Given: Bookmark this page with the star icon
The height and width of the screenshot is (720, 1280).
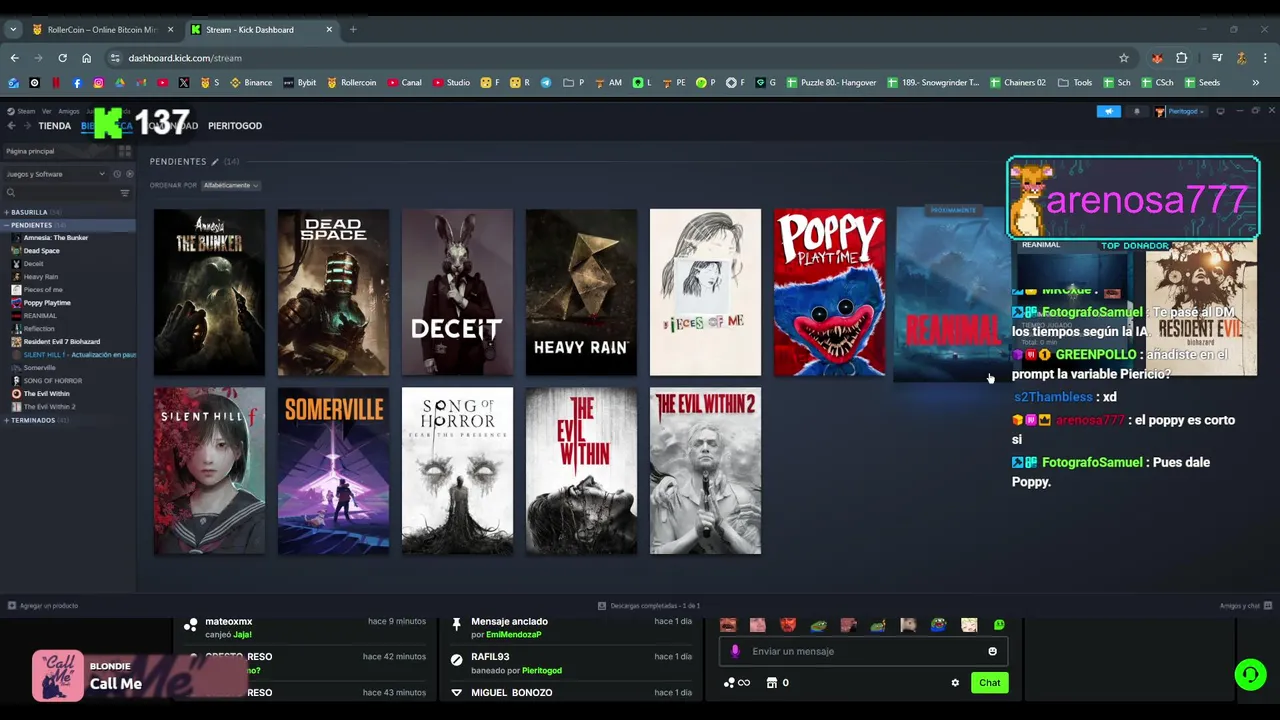Looking at the screenshot, I should [x=1124, y=58].
